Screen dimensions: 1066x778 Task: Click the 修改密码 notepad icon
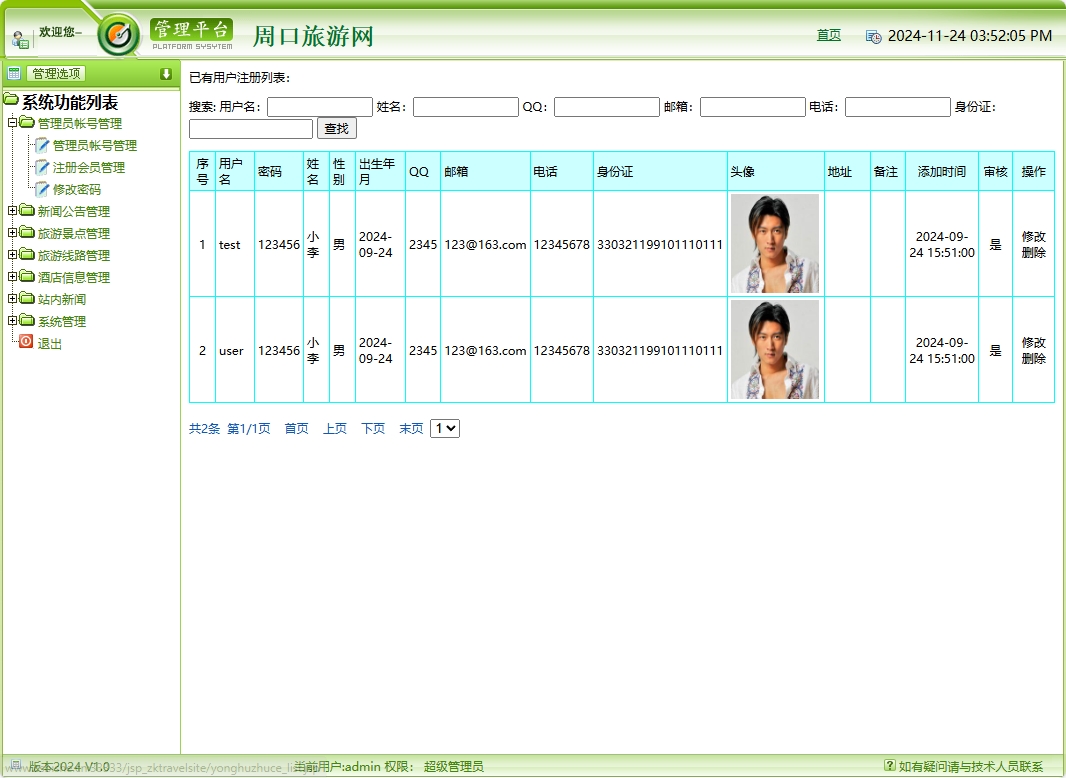pos(43,189)
